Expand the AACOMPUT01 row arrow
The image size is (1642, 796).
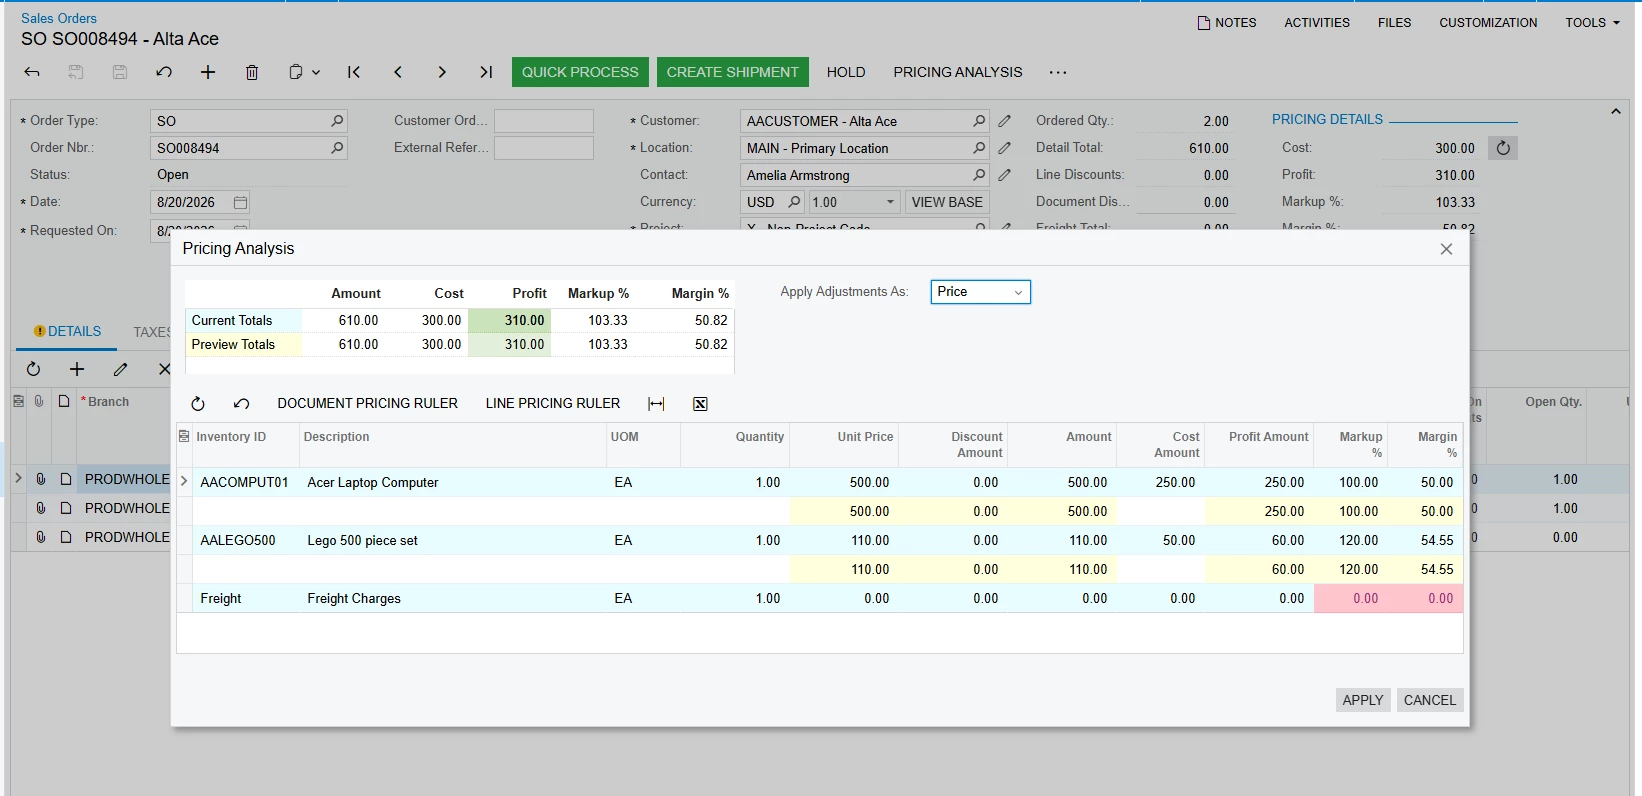pyautogui.click(x=184, y=482)
